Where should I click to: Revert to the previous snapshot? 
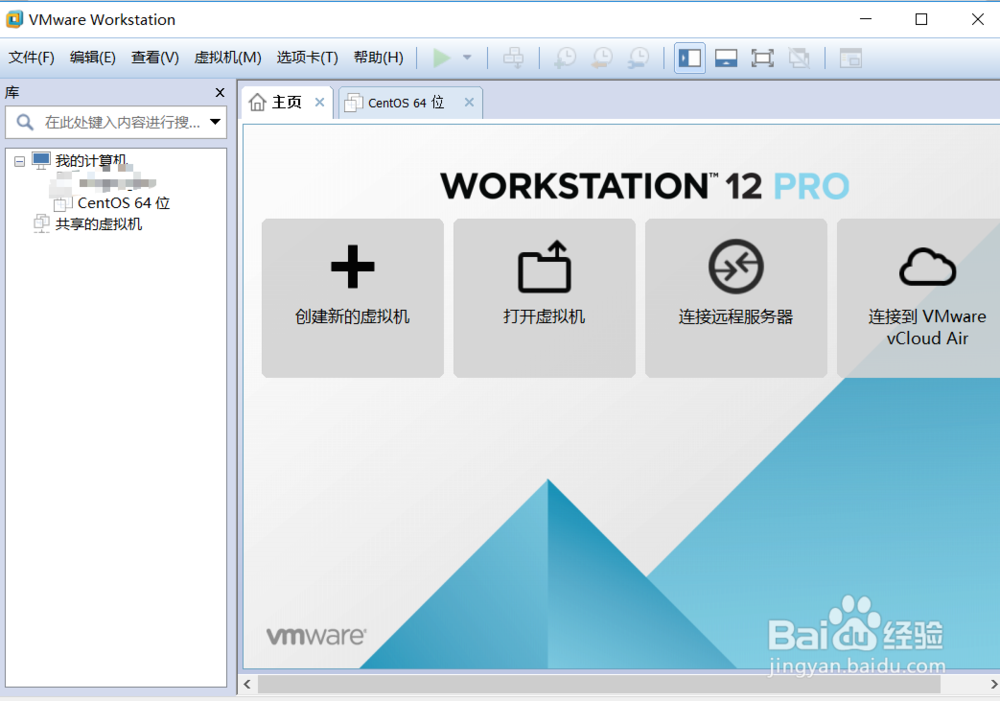coord(602,58)
